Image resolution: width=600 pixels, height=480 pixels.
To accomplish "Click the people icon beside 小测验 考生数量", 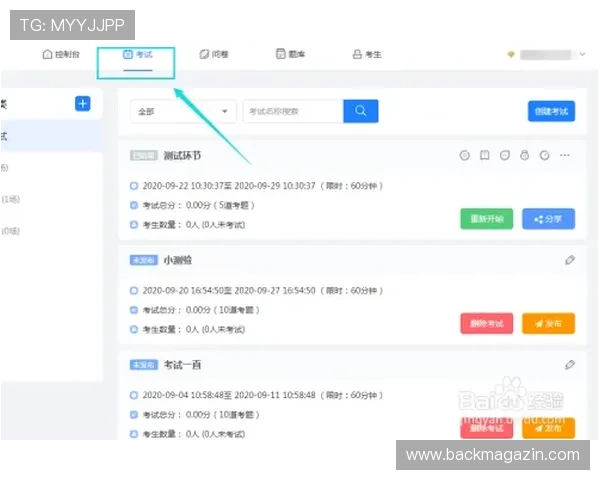I will coord(134,329).
